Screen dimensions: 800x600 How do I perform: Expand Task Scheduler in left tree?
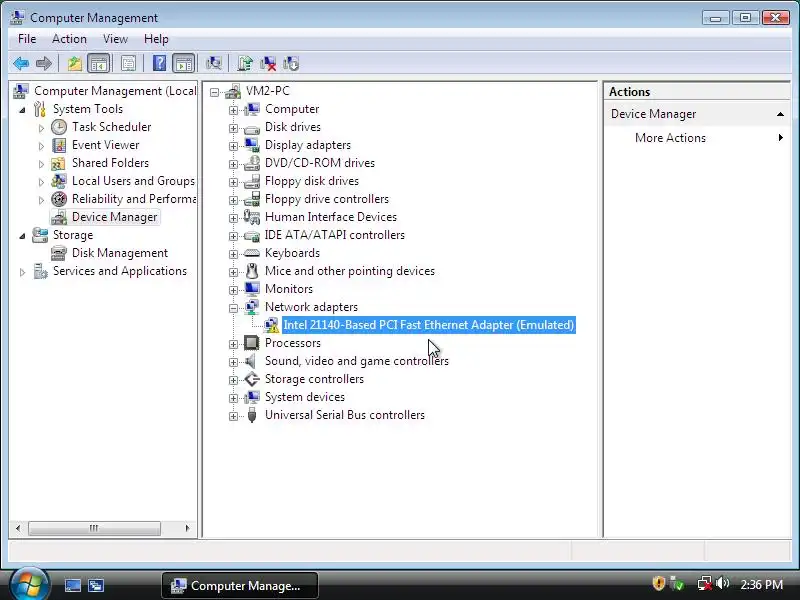(41, 128)
